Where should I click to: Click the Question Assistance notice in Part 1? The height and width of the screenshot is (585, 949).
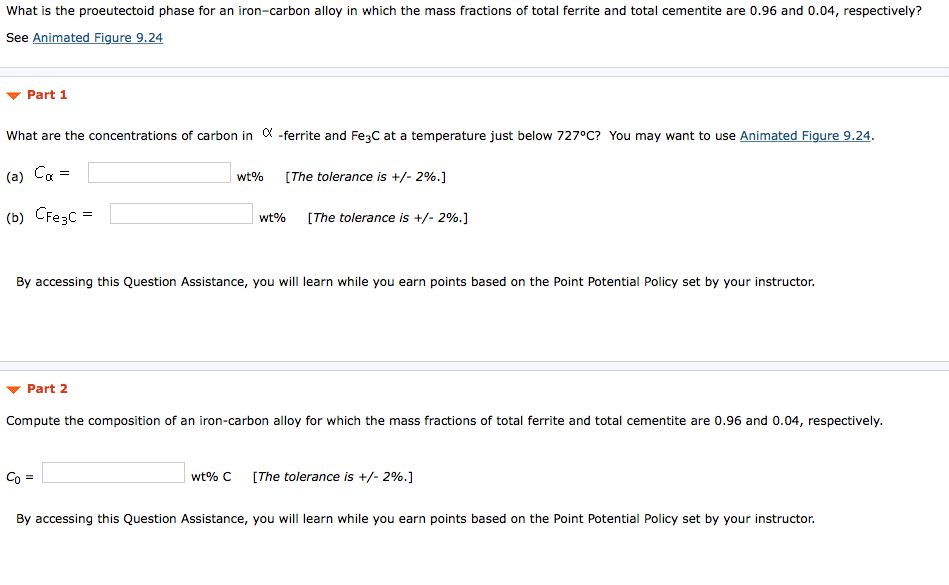coord(415,282)
